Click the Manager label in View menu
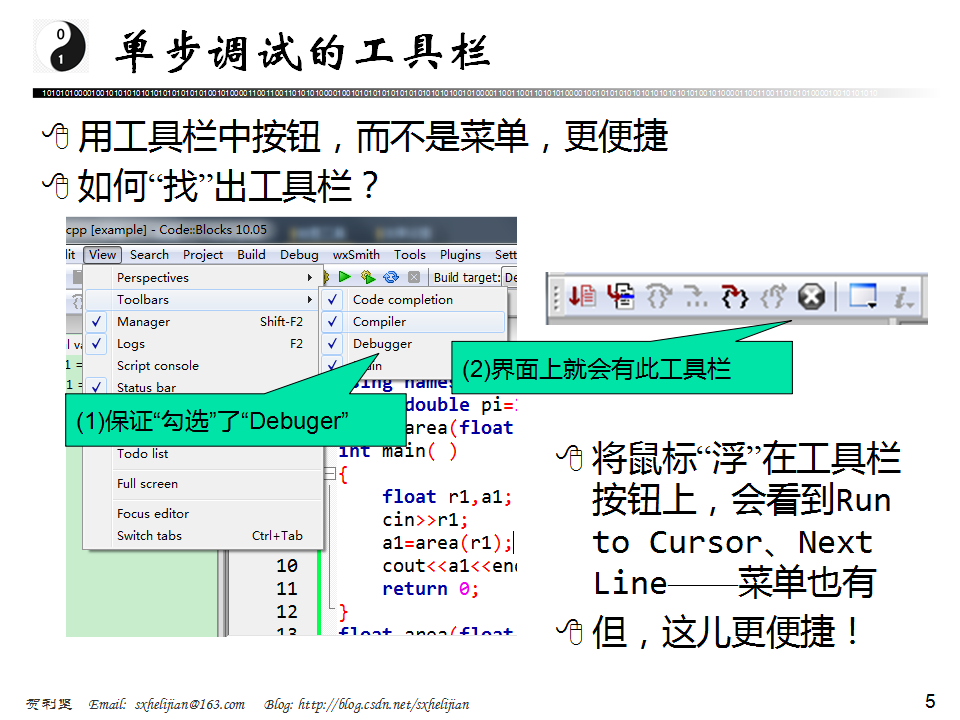The height and width of the screenshot is (720, 960). tap(143, 321)
